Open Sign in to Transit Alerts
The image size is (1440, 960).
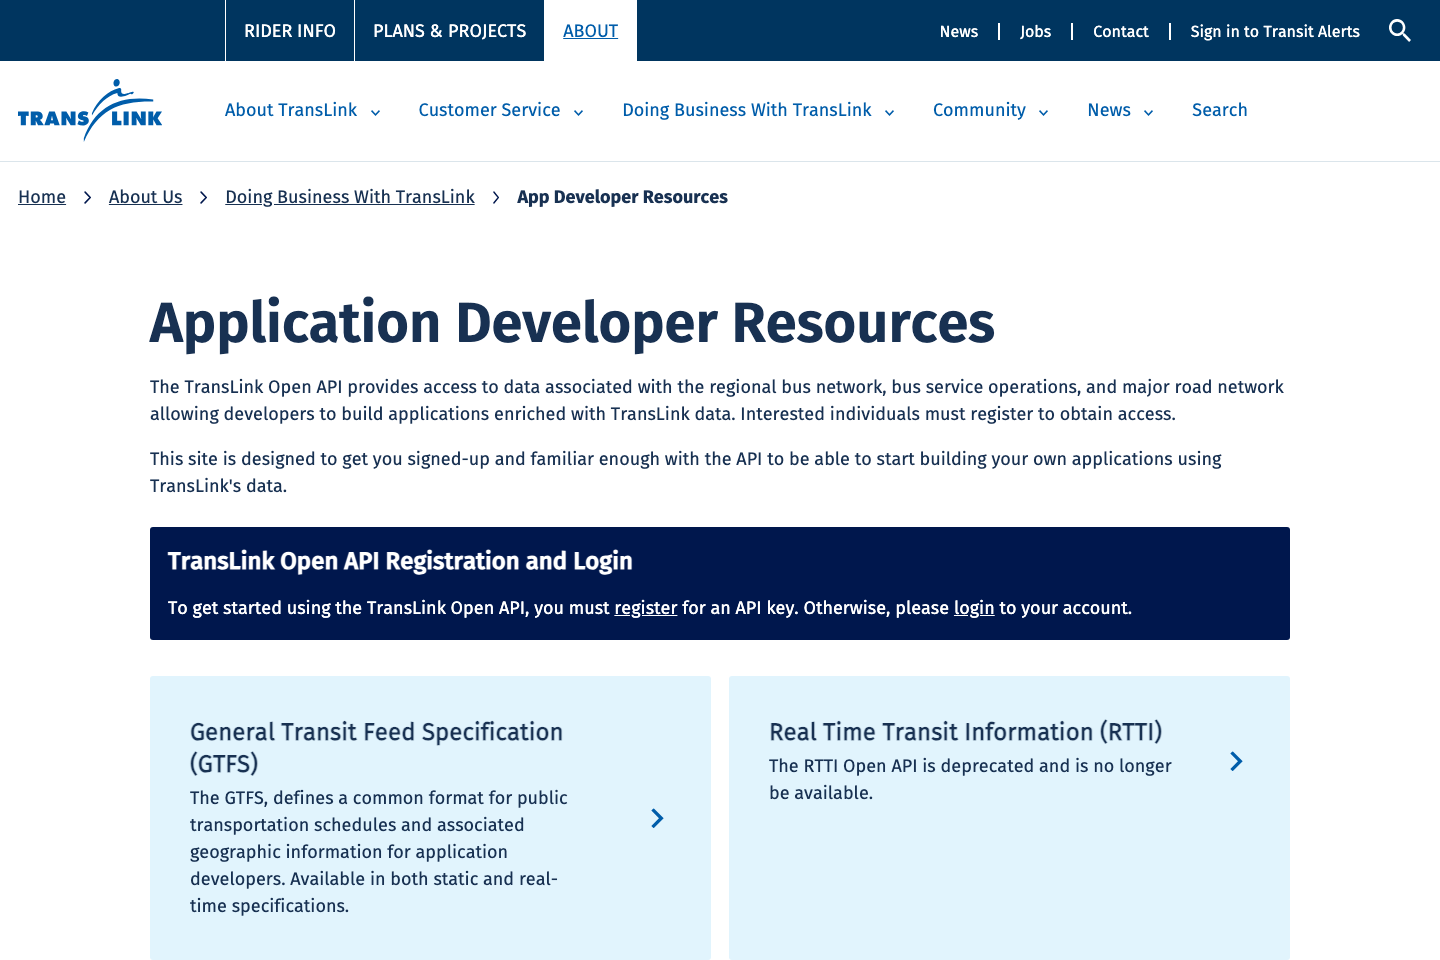coord(1274,31)
